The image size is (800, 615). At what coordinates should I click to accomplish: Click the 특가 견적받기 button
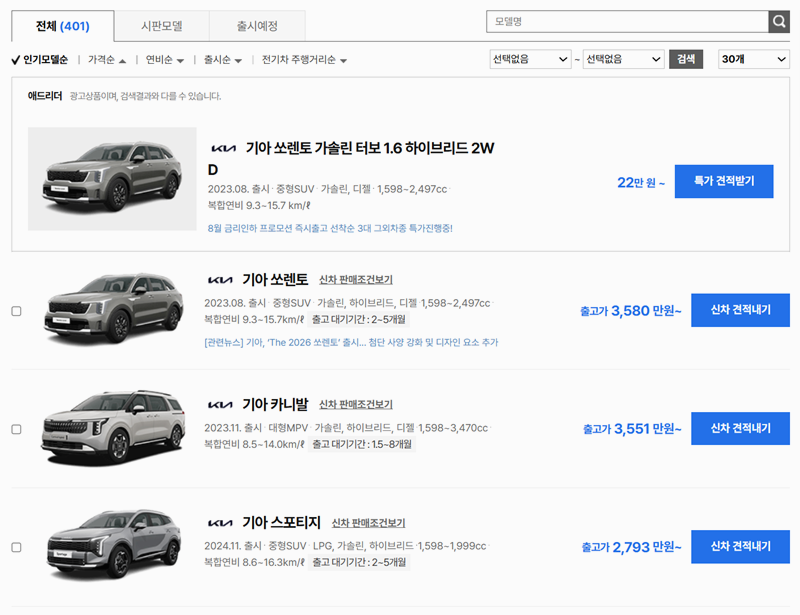coord(724,181)
